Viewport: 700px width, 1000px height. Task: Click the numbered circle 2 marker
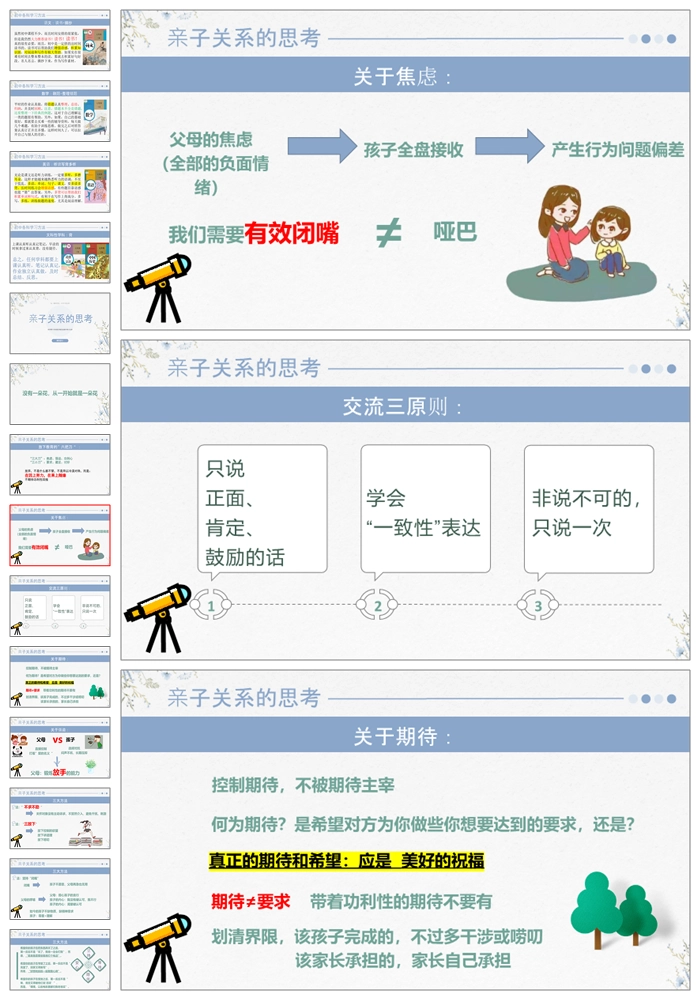tap(378, 605)
